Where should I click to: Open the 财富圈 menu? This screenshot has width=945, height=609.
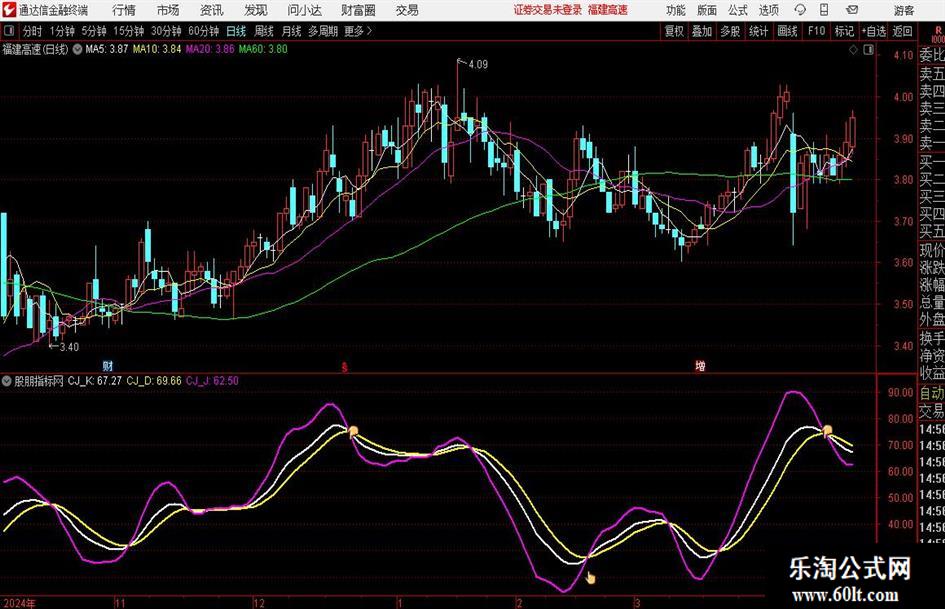click(358, 10)
